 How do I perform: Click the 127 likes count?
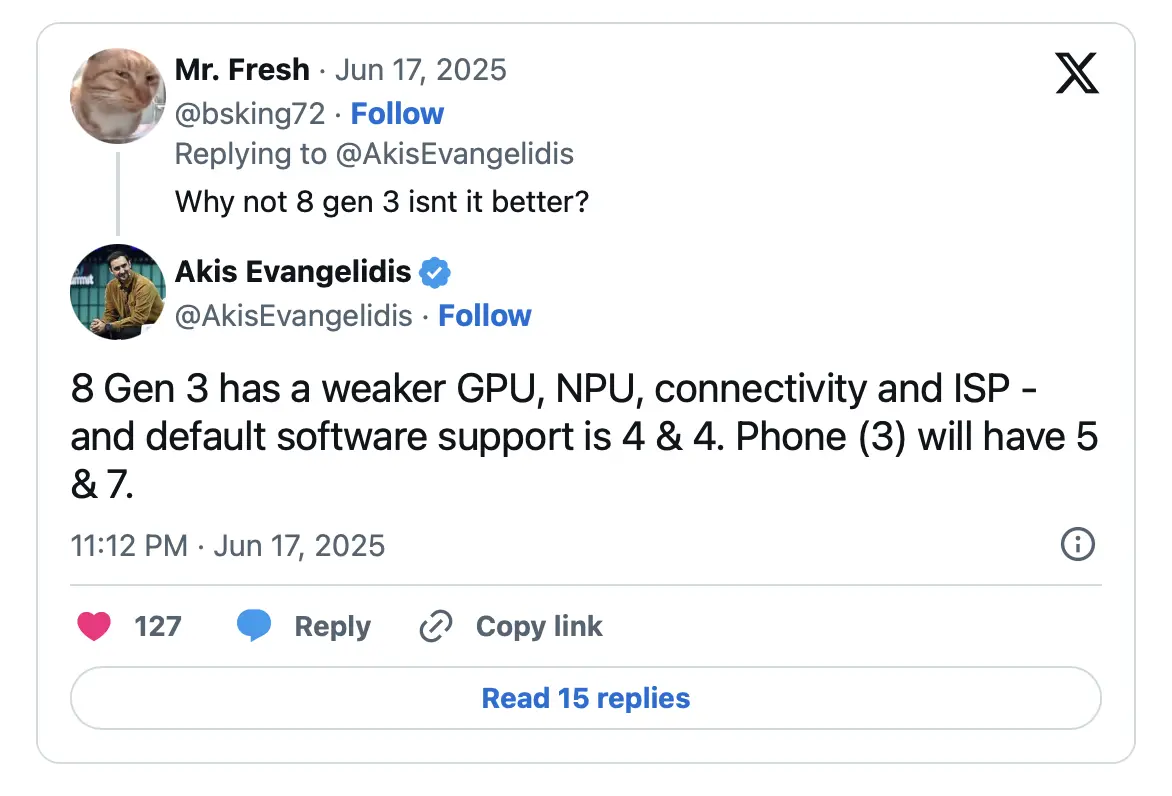coord(158,627)
